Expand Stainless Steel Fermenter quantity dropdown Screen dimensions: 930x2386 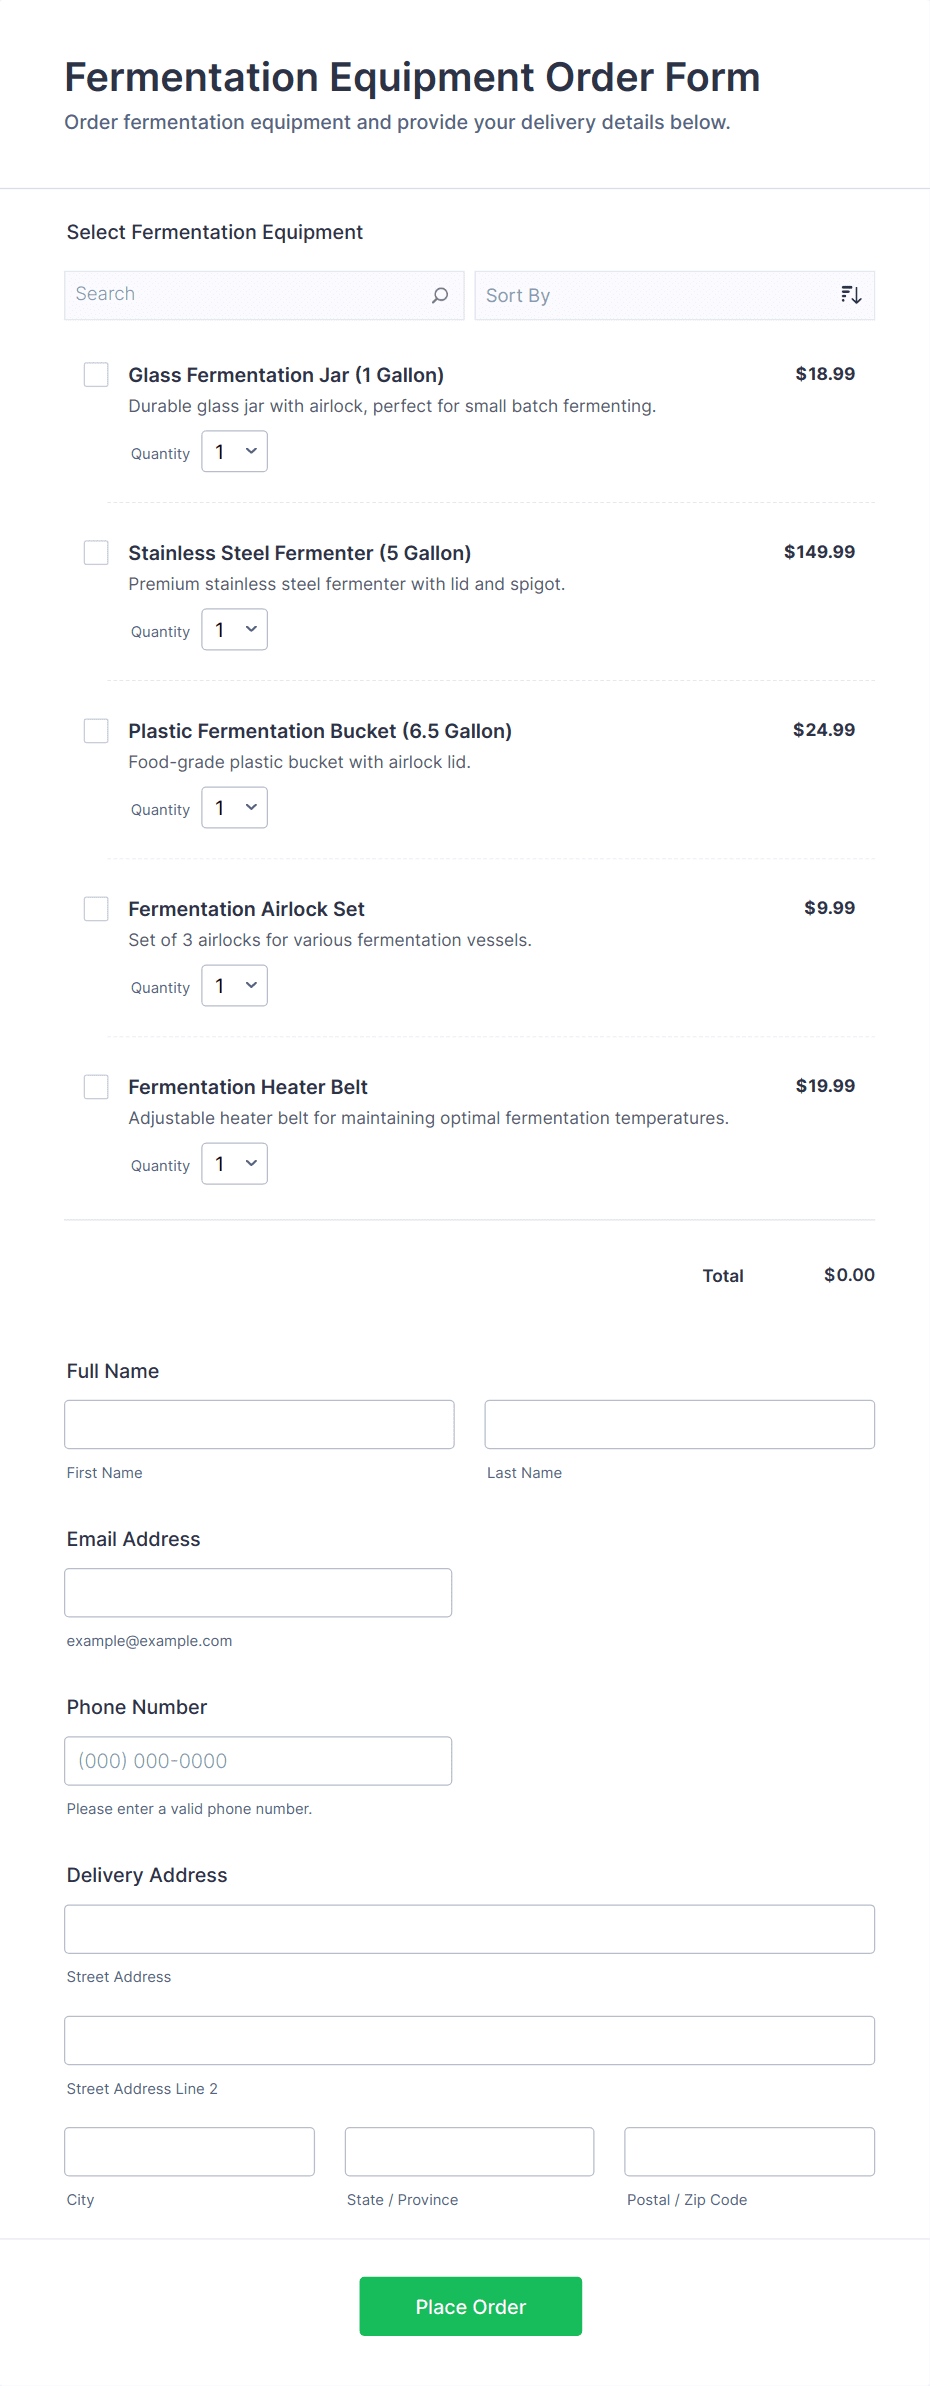point(235,630)
